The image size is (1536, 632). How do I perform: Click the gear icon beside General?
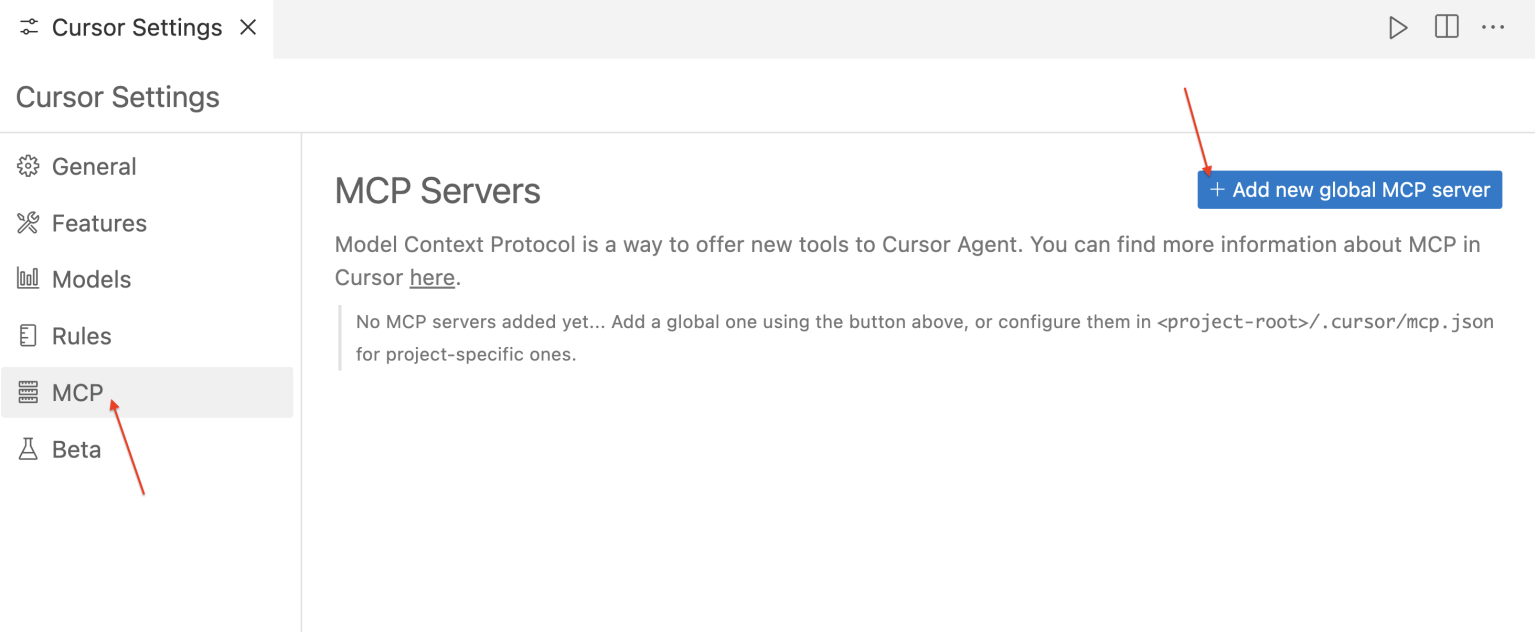click(x=28, y=167)
